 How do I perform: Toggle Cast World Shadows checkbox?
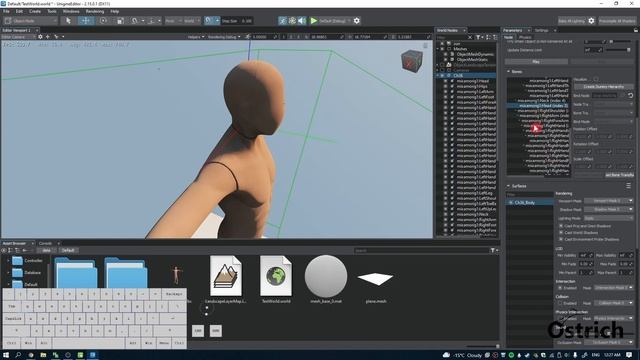click(561, 233)
